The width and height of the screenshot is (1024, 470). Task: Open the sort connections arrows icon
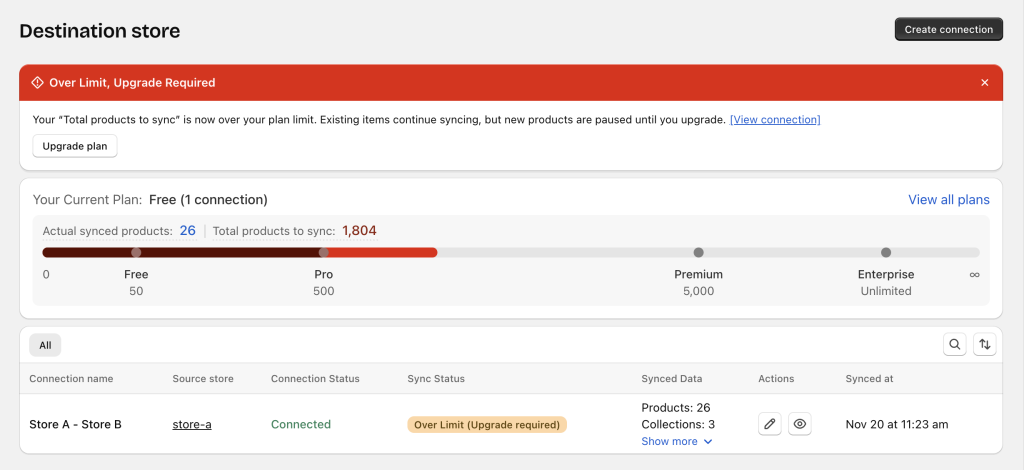(x=985, y=345)
